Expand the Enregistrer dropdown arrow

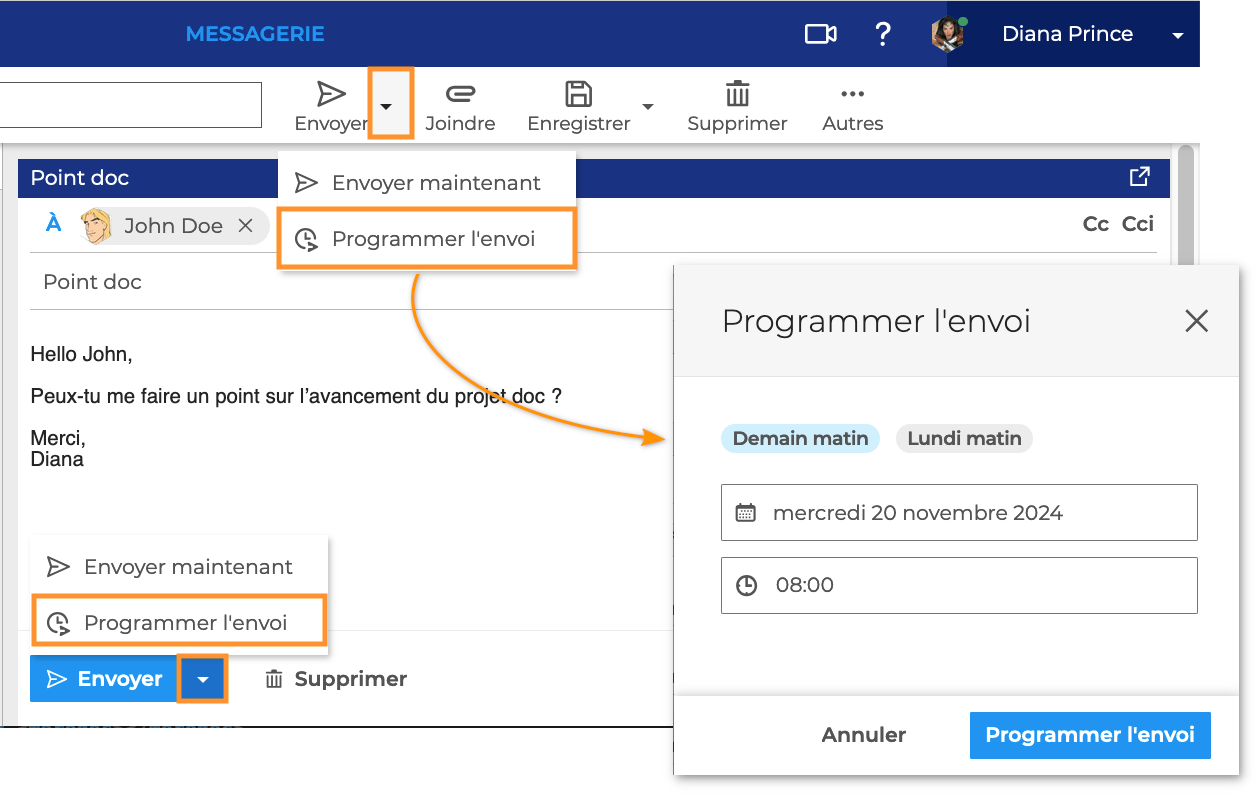tap(648, 106)
